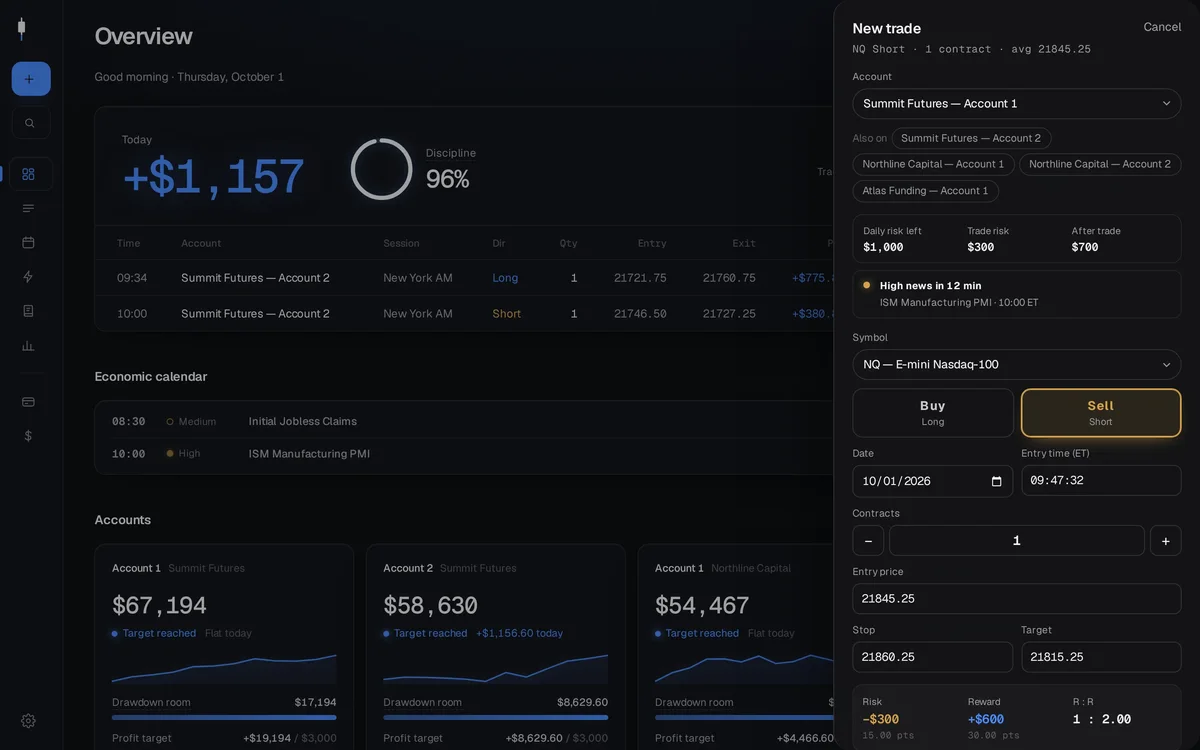Open Account 1 Summit Futures card
Image resolution: width=1200 pixels, height=750 pixels.
pyautogui.click(x=224, y=647)
